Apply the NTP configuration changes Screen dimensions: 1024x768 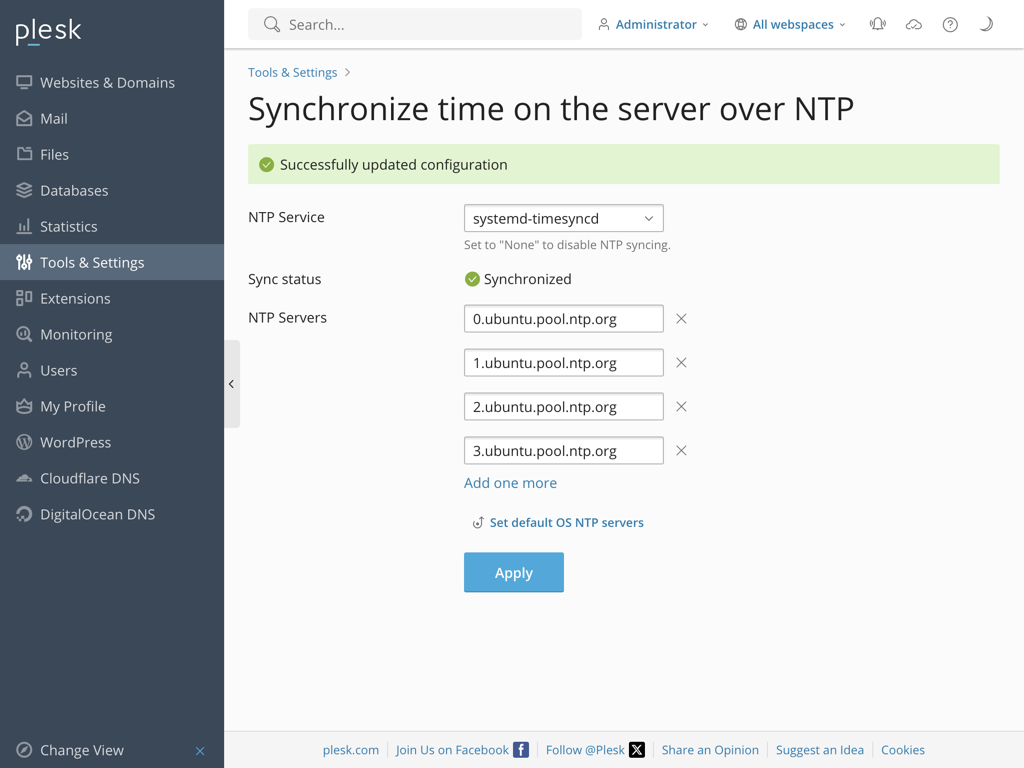point(513,572)
